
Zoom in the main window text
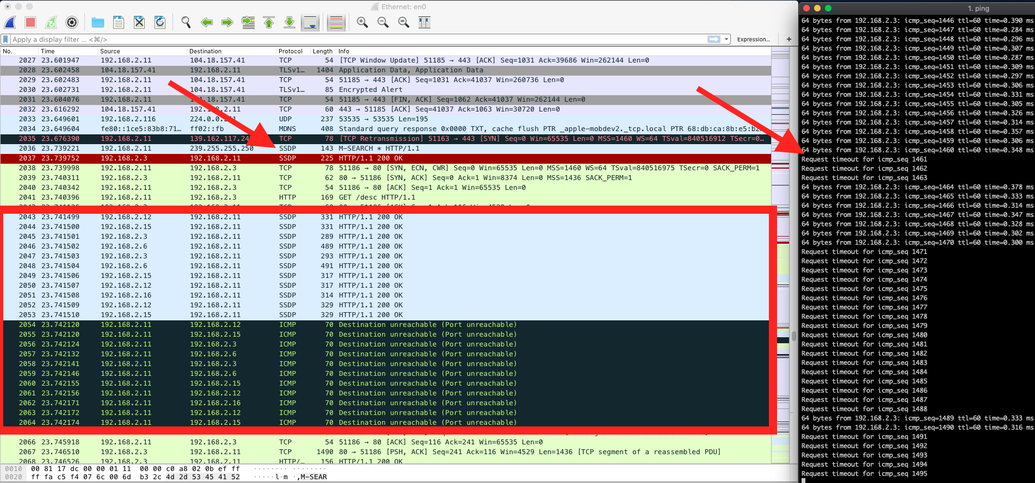[362, 22]
